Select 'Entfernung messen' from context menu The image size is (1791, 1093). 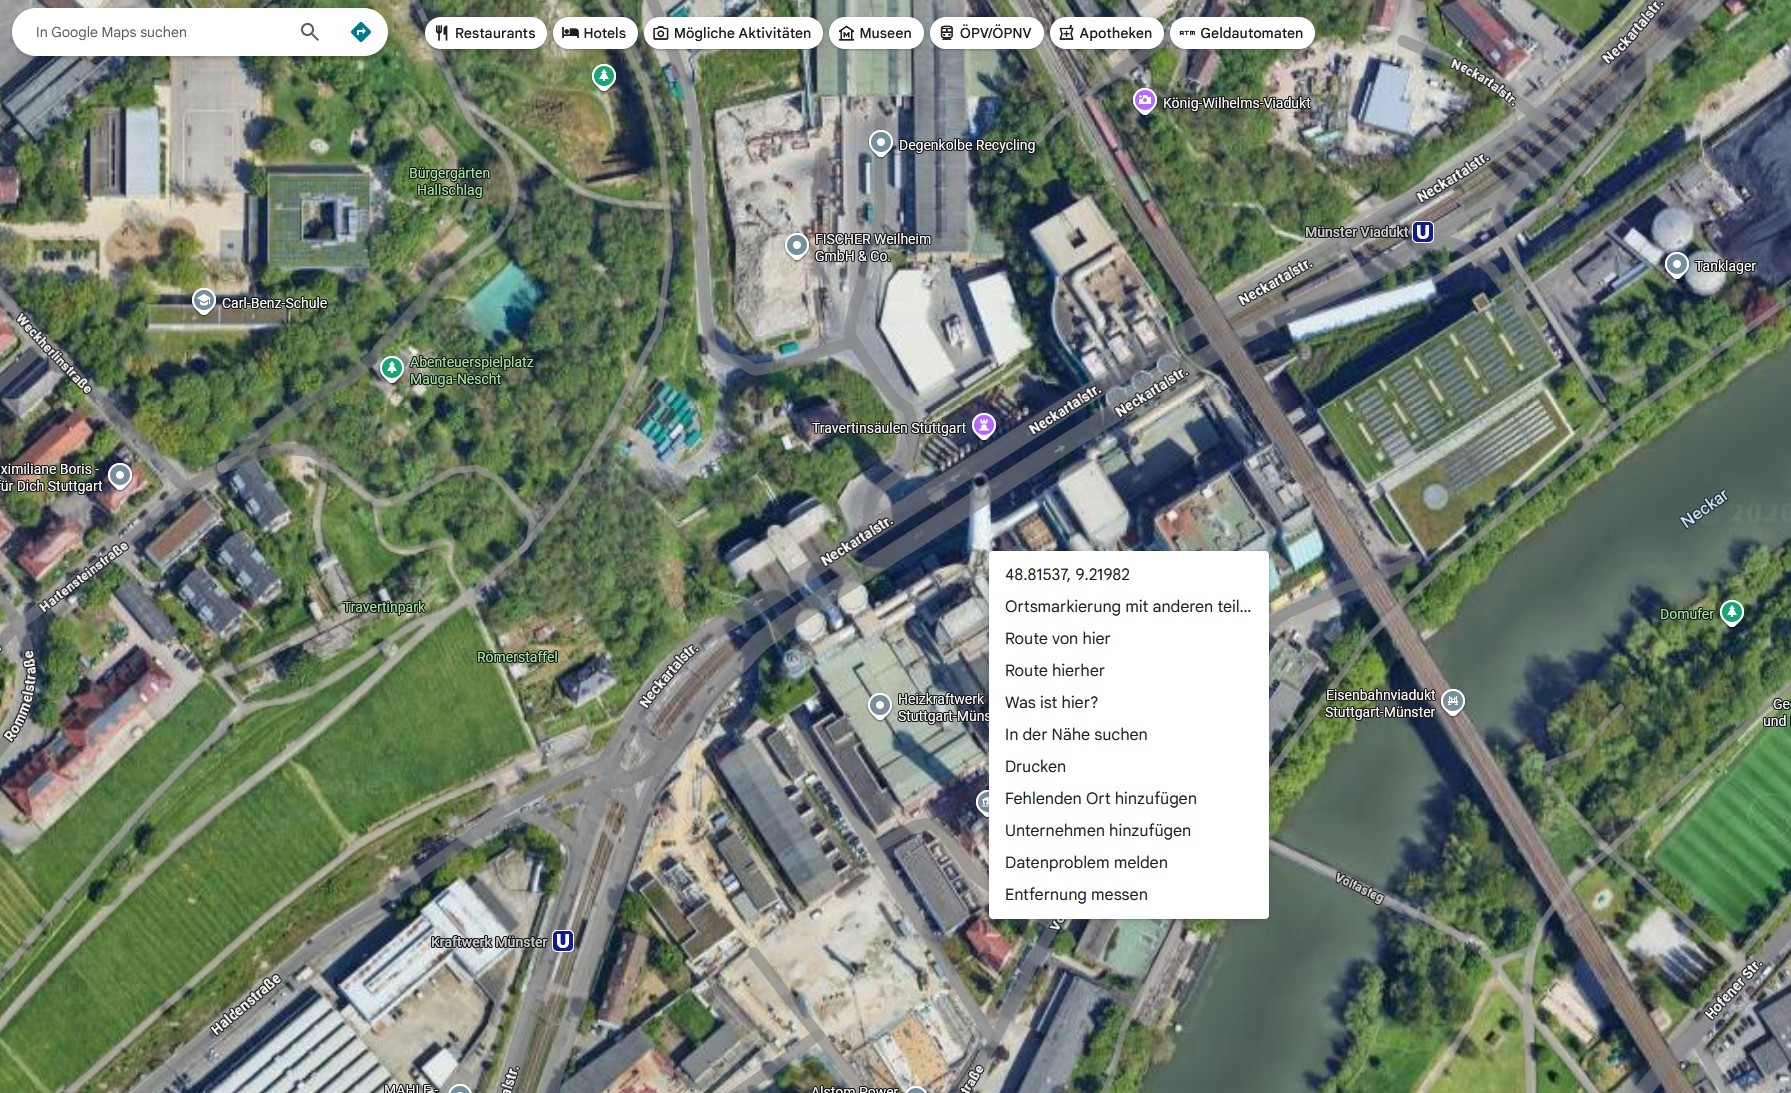coord(1076,894)
